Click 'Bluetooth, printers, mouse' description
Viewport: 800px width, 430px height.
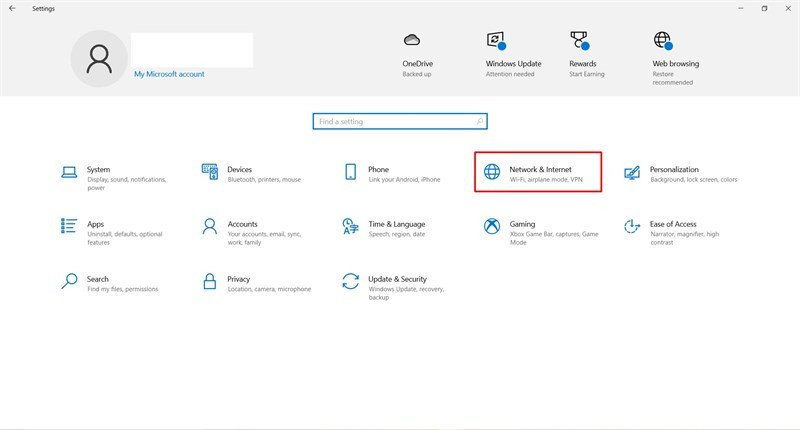[x=264, y=180]
